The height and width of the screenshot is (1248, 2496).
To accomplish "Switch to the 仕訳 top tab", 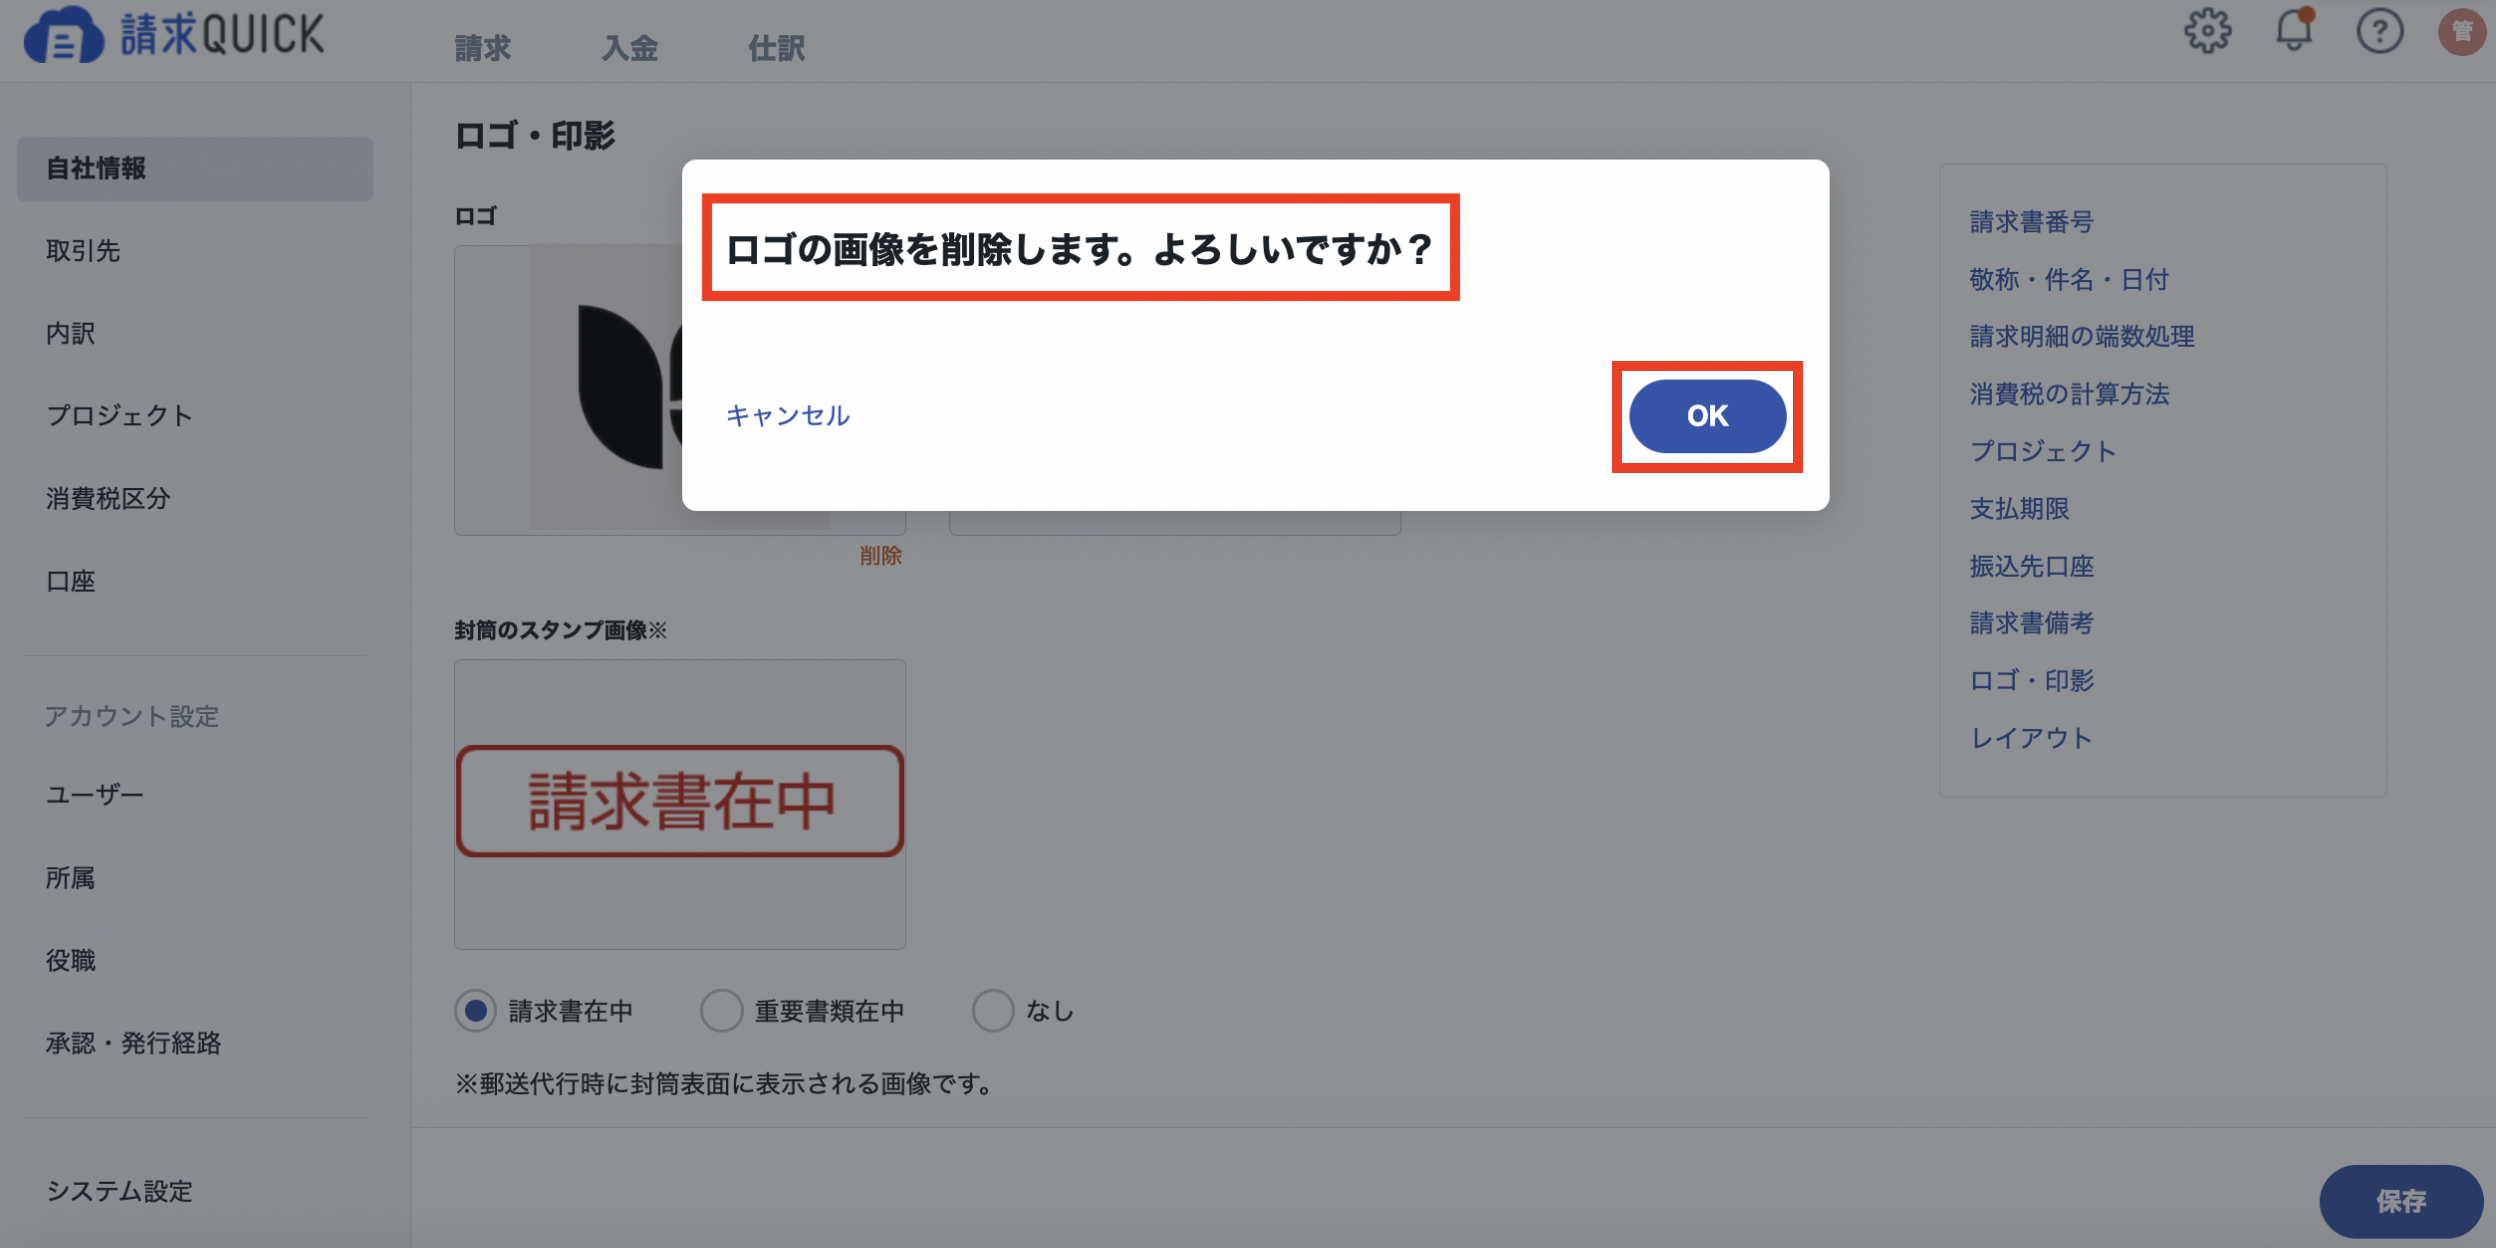I will [777, 48].
